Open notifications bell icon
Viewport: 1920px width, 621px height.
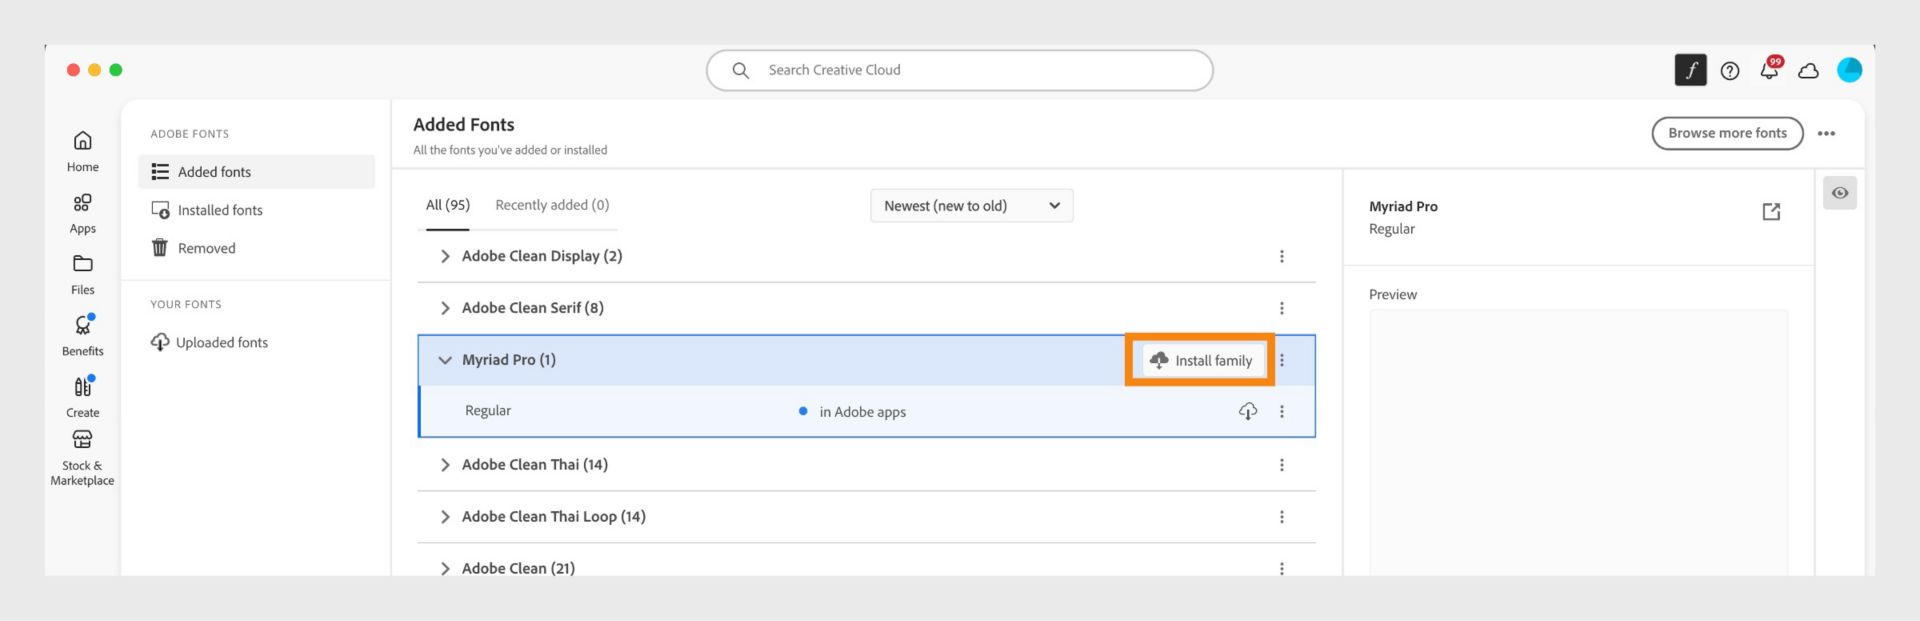(x=1769, y=70)
